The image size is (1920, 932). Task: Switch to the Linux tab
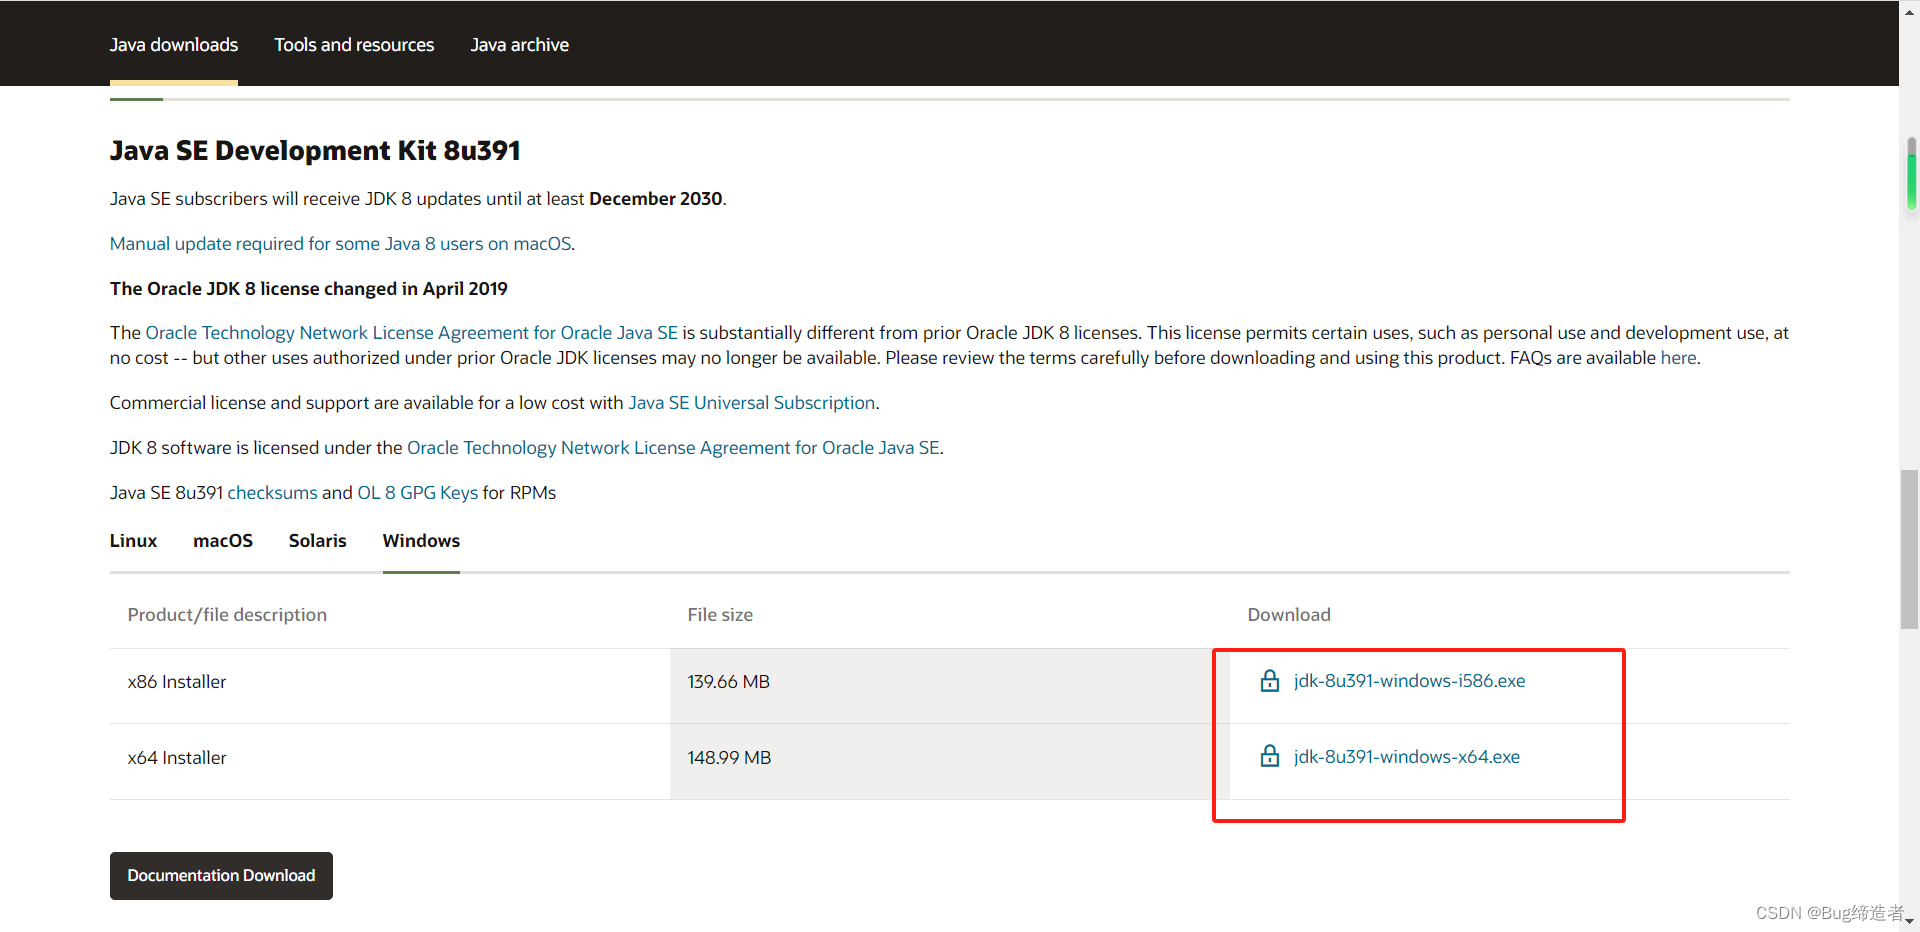(x=133, y=541)
